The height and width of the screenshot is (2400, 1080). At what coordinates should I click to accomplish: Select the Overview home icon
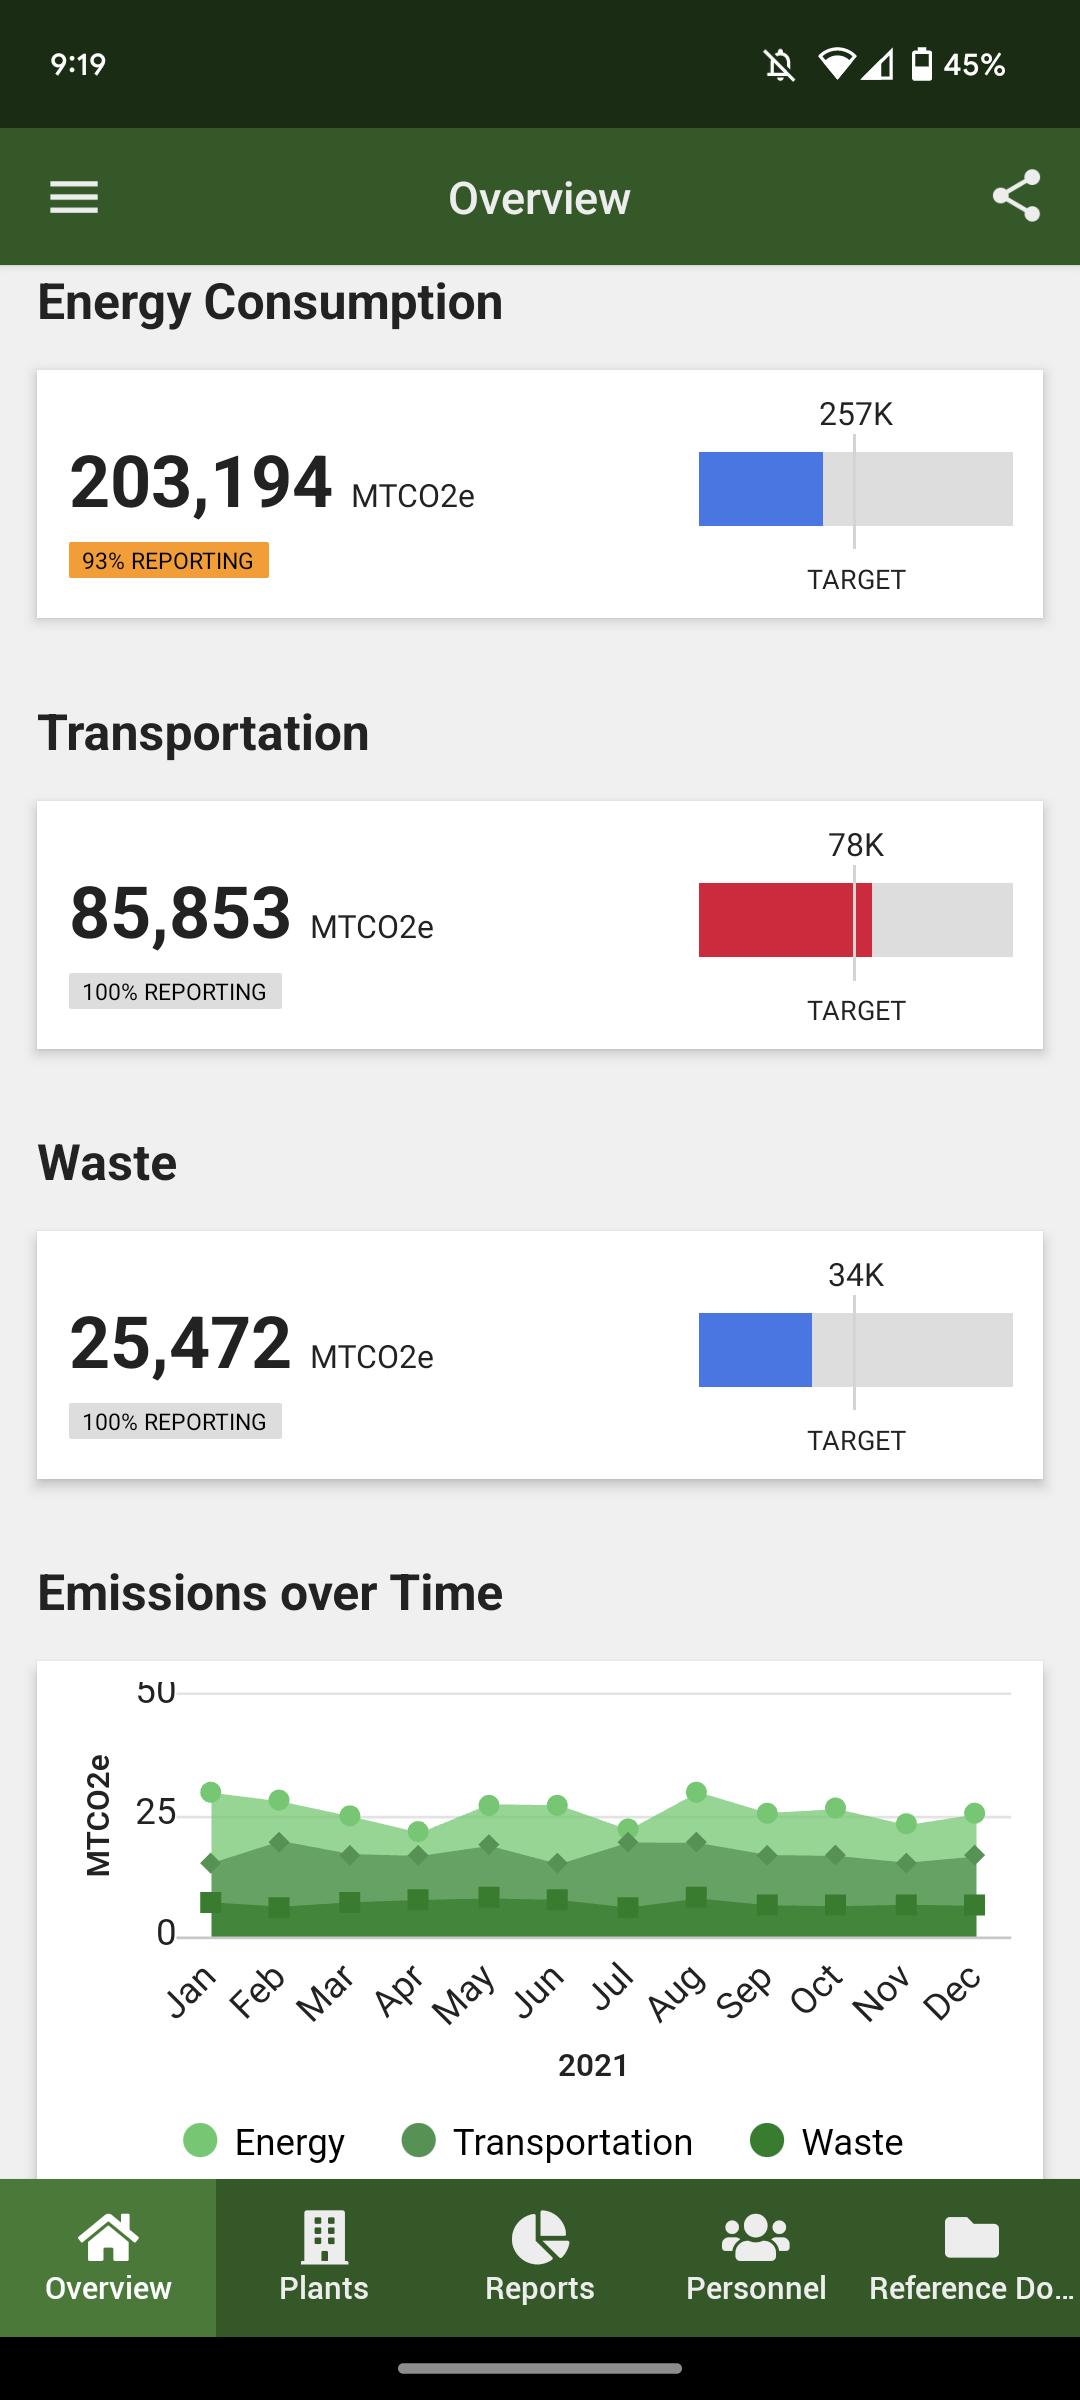coord(108,2237)
